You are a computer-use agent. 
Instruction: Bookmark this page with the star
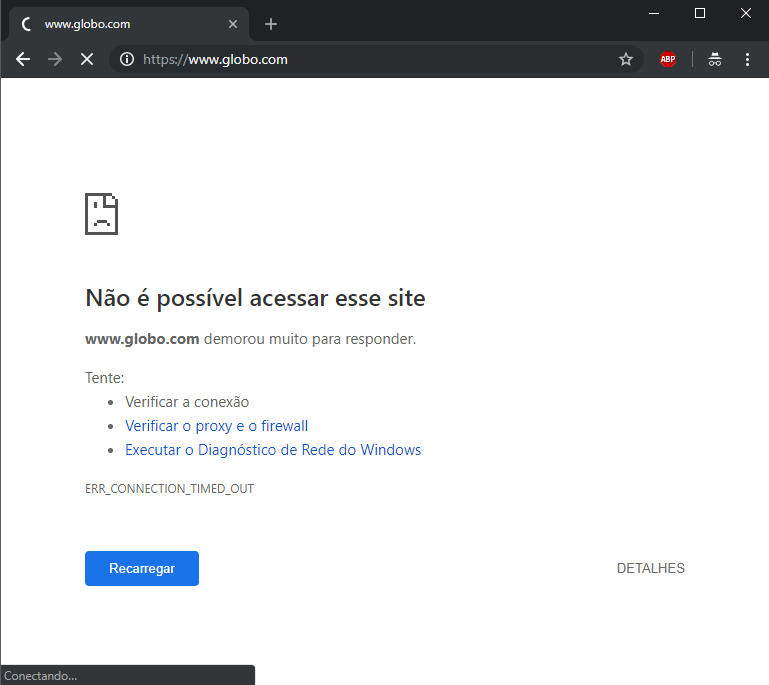(626, 60)
